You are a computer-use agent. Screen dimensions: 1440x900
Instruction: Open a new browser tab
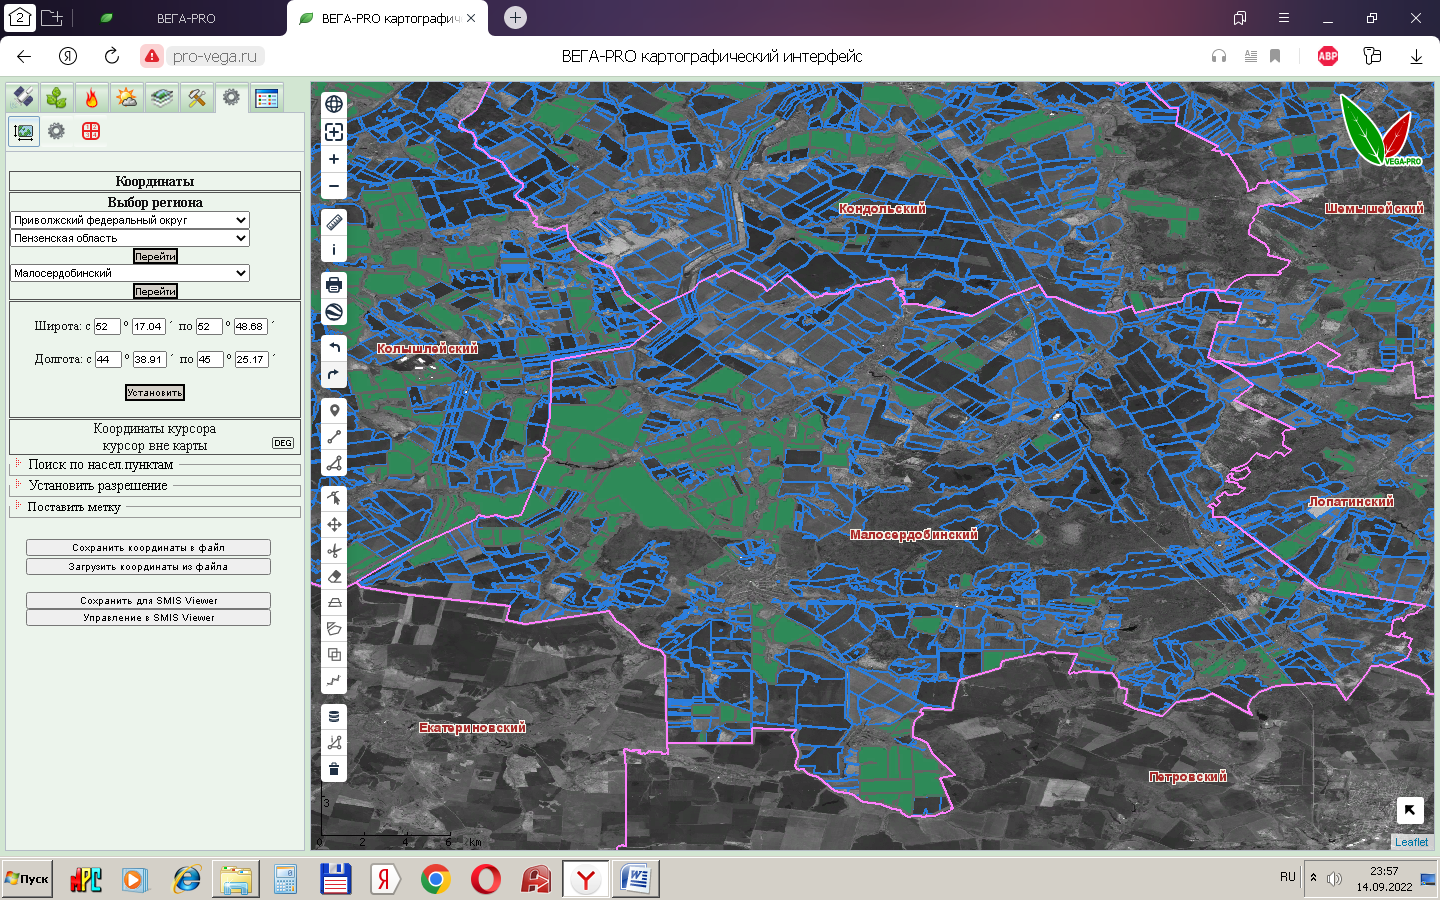[515, 17]
